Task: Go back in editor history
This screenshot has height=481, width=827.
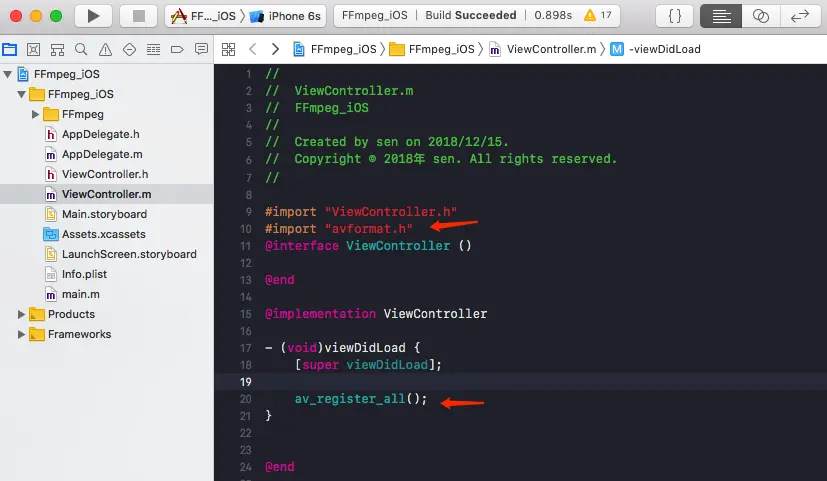Action: (253, 50)
